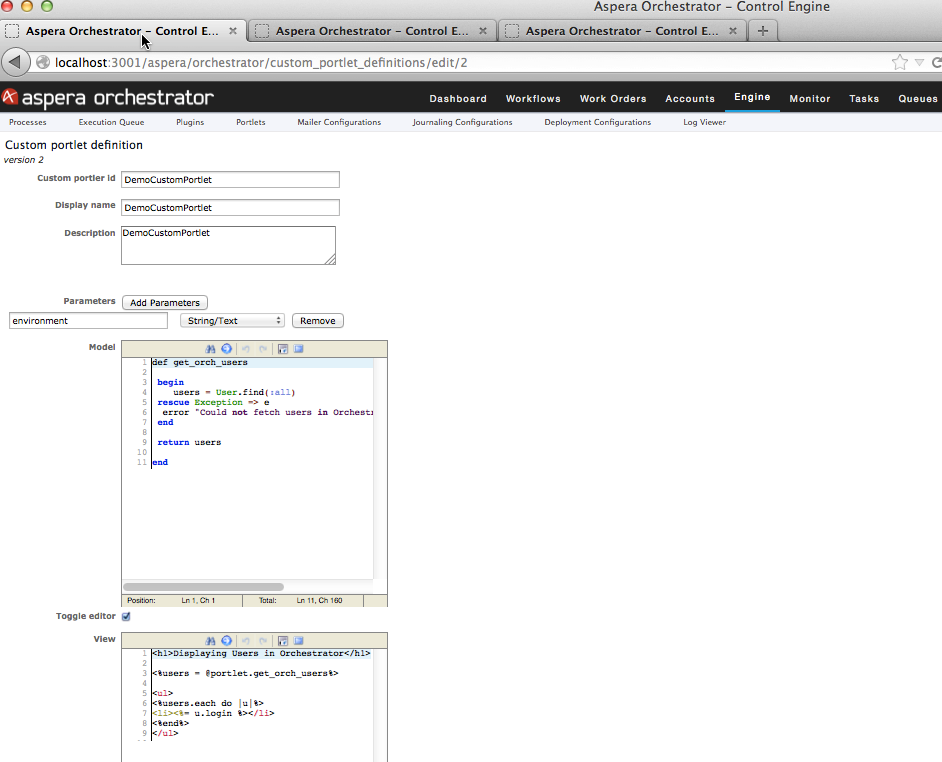Open the String/Text parameter type dropdown
942x762 pixels.
[232, 321]
